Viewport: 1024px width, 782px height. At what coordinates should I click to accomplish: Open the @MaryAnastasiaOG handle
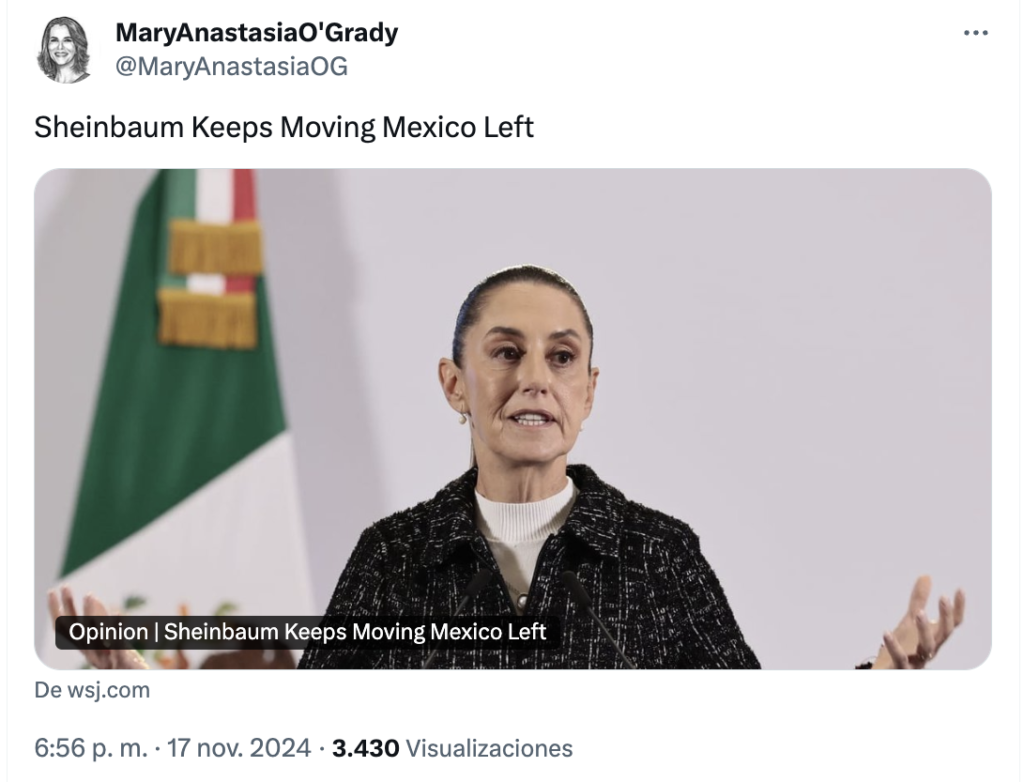coord(231,67)
